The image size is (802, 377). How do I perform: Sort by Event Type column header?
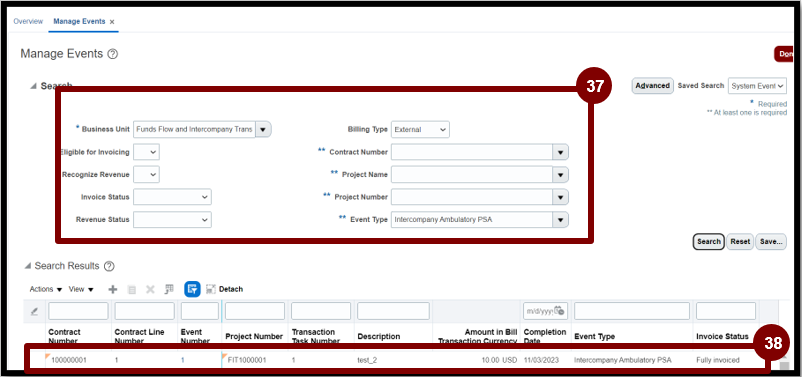coord(594,337)
